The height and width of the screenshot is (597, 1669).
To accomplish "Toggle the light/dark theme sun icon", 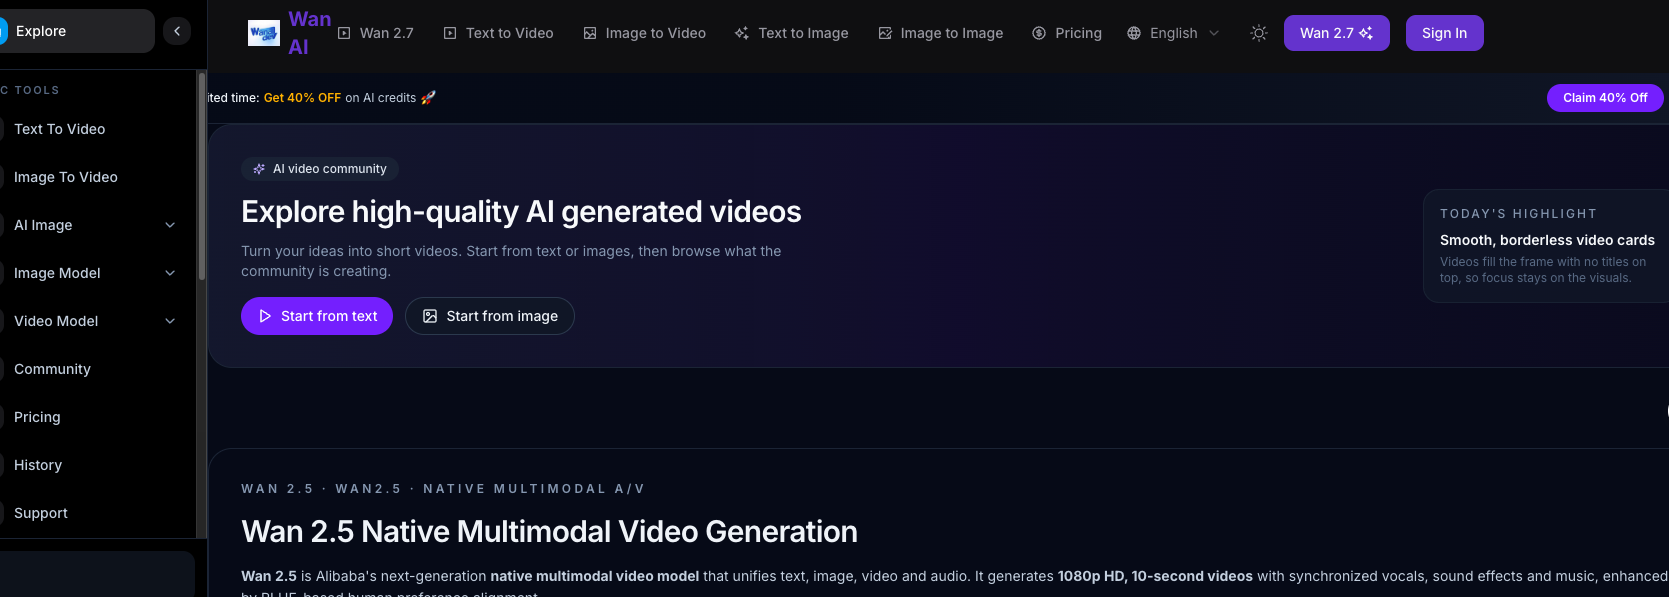I will (x=1259, y=33).
